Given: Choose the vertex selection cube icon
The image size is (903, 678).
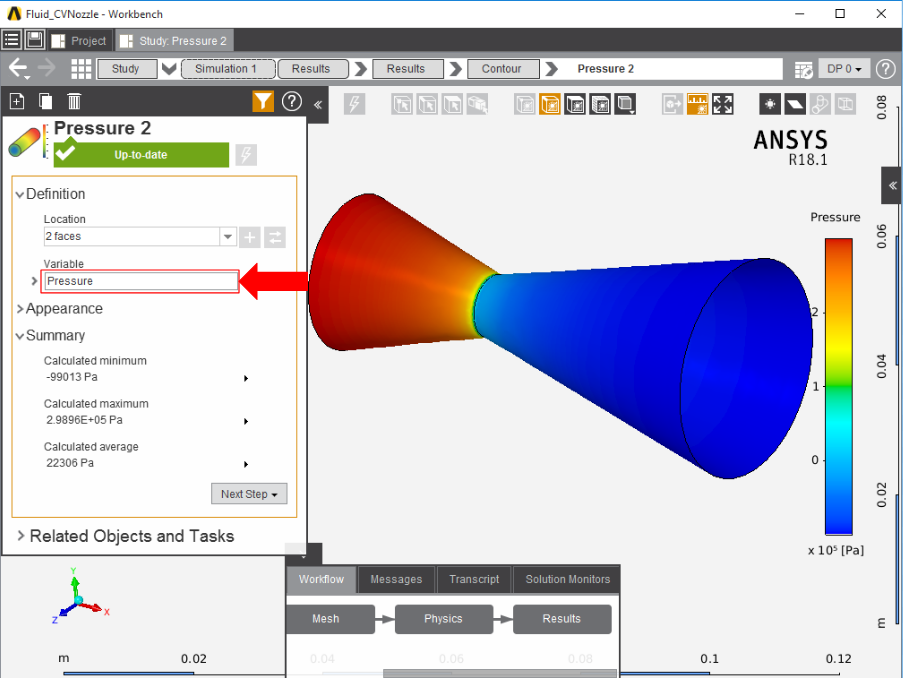Looking at the screenshot, I should [402, 104].
